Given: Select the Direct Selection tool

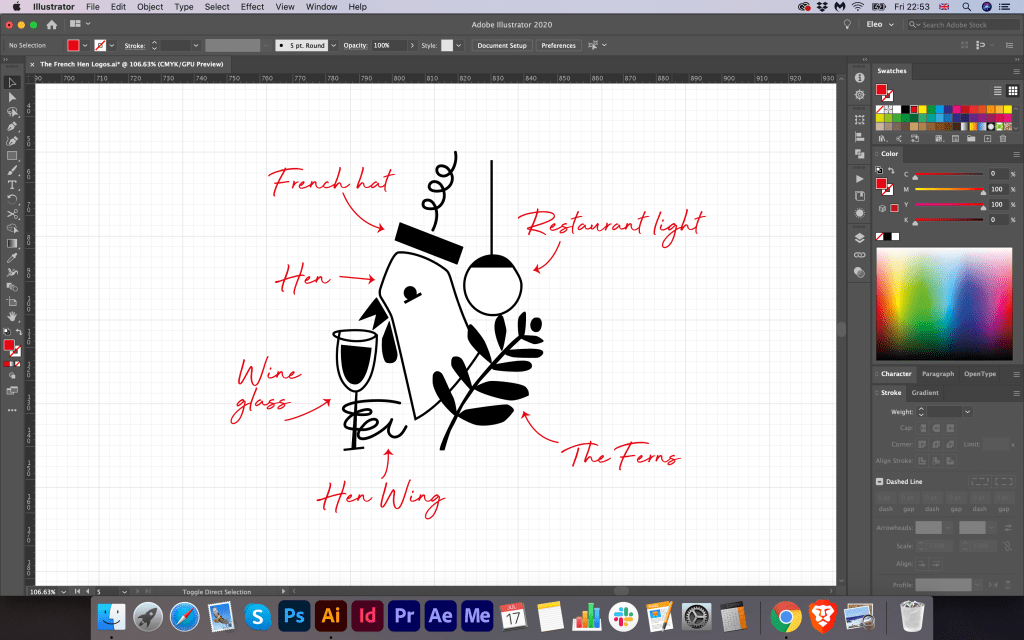Looking at the screenshot, I should point(12,97).
